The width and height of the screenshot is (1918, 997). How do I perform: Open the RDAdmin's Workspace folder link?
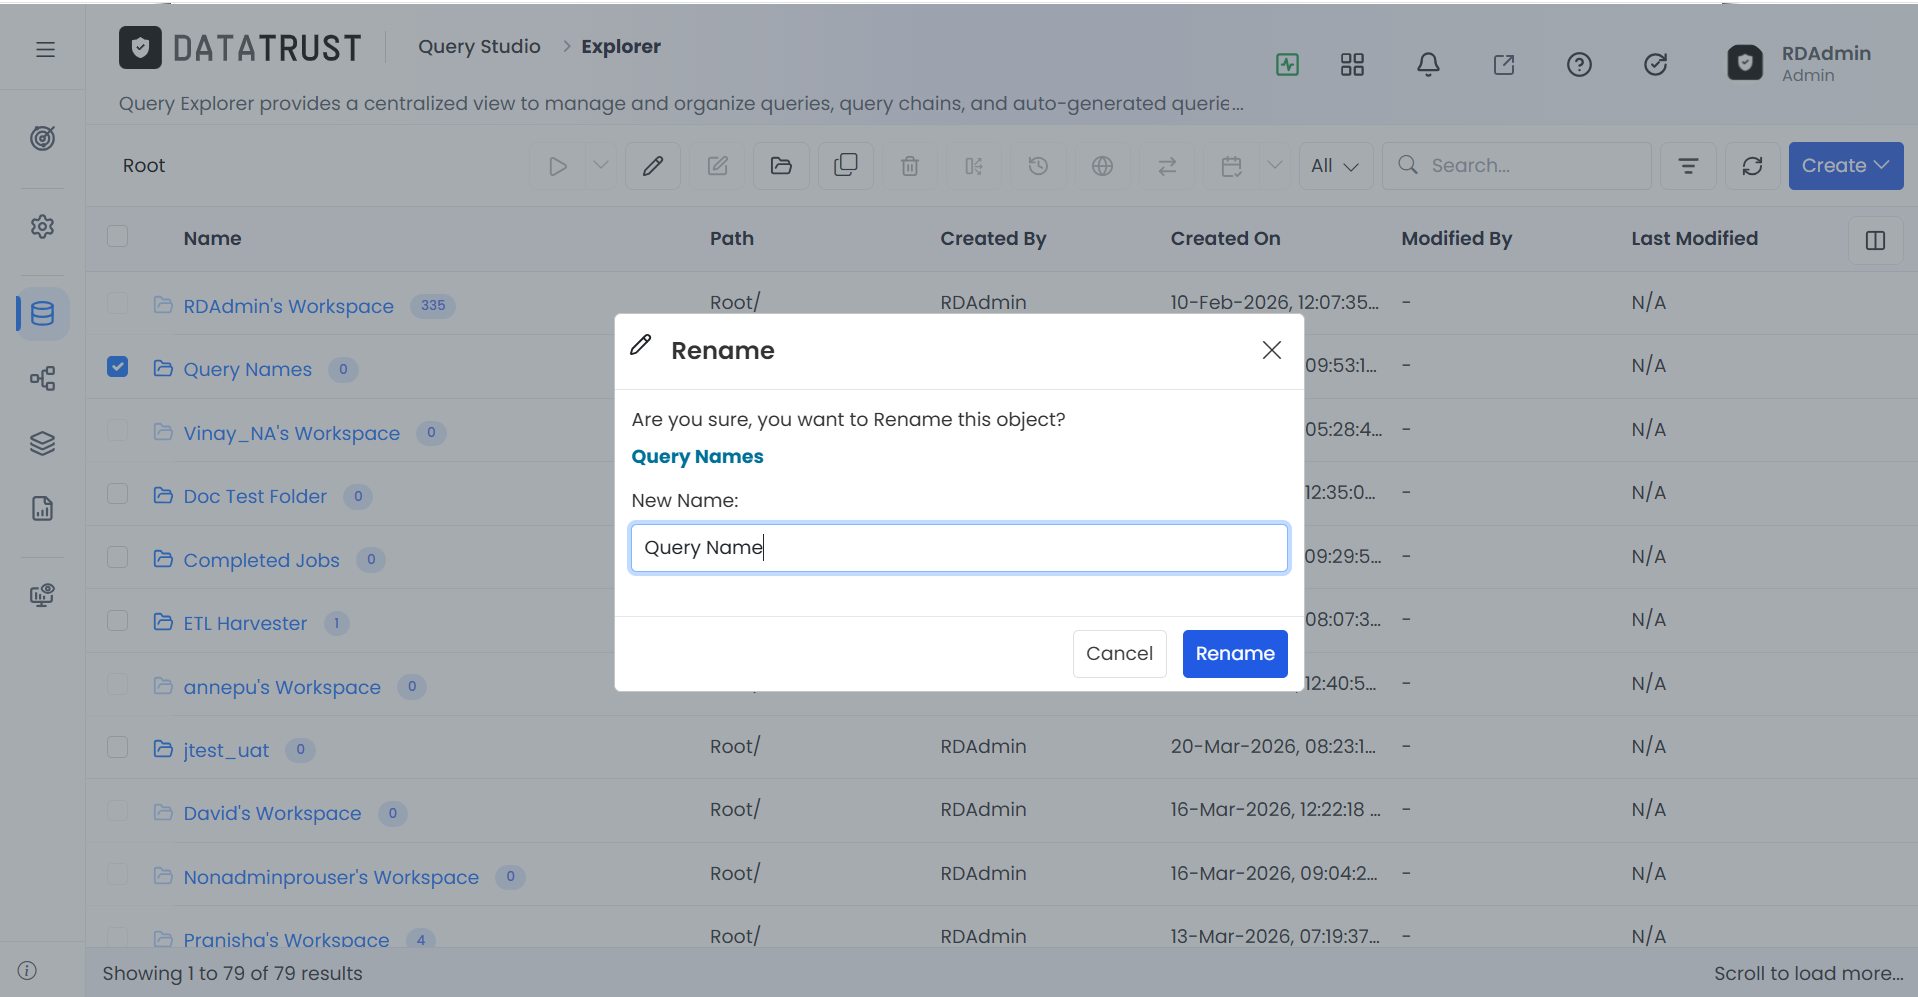pyautogui.click(x=288, y=306)
